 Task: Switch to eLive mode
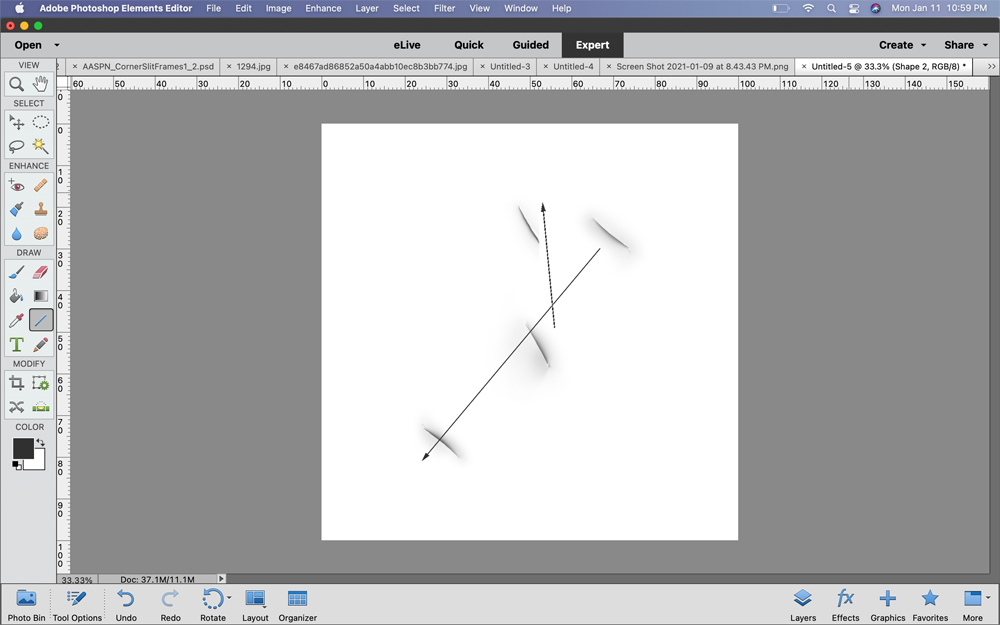coord(407,45)
